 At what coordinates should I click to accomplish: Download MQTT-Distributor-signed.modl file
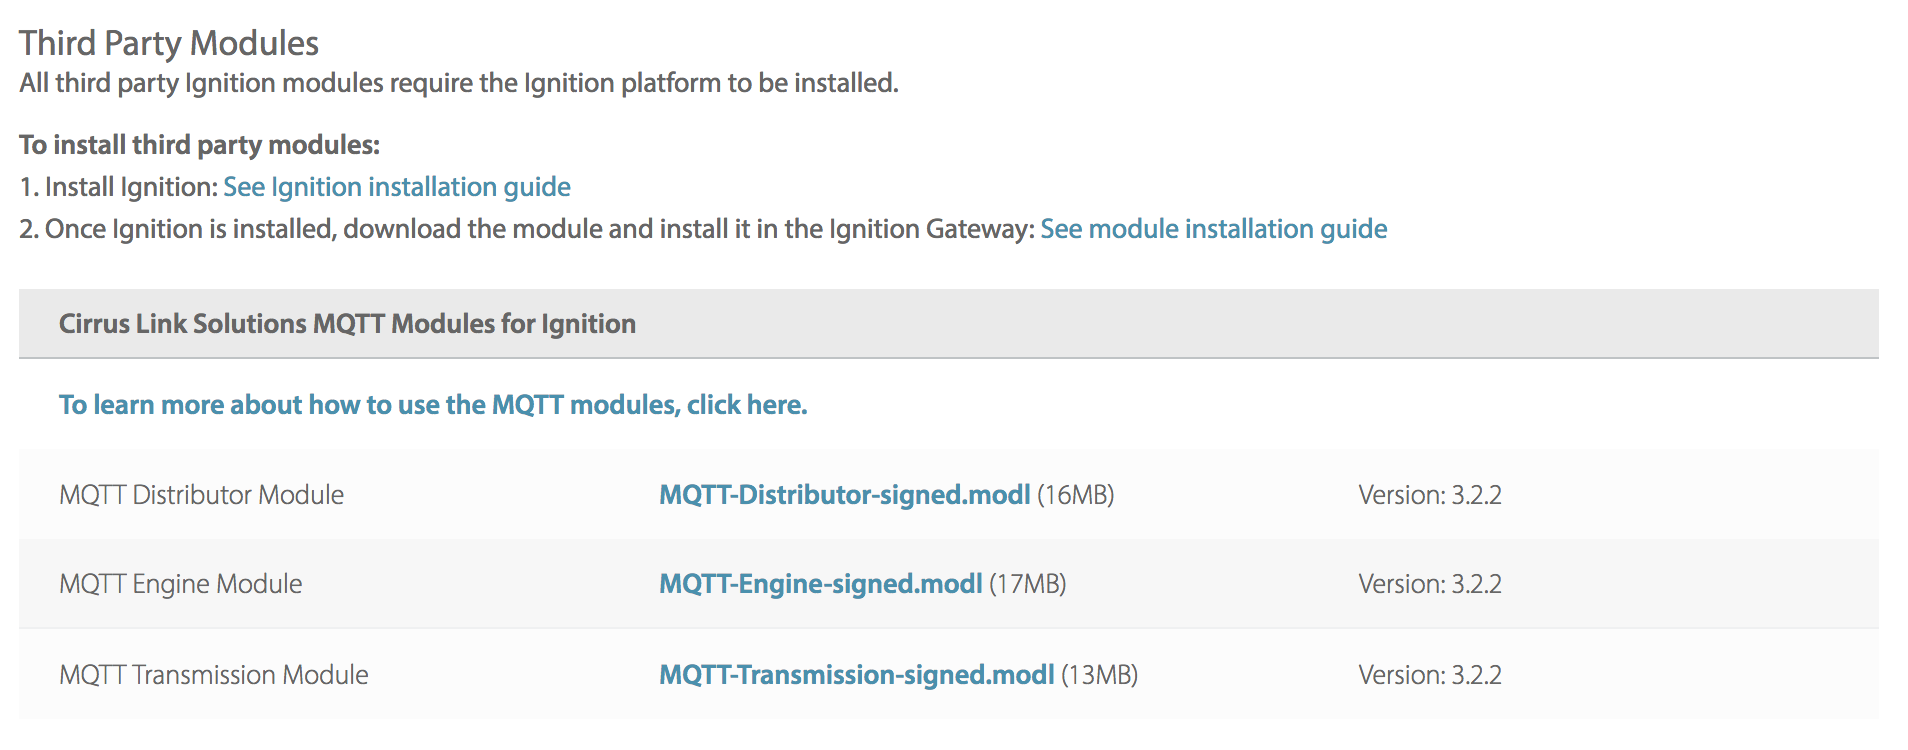[x=844, y=495]
